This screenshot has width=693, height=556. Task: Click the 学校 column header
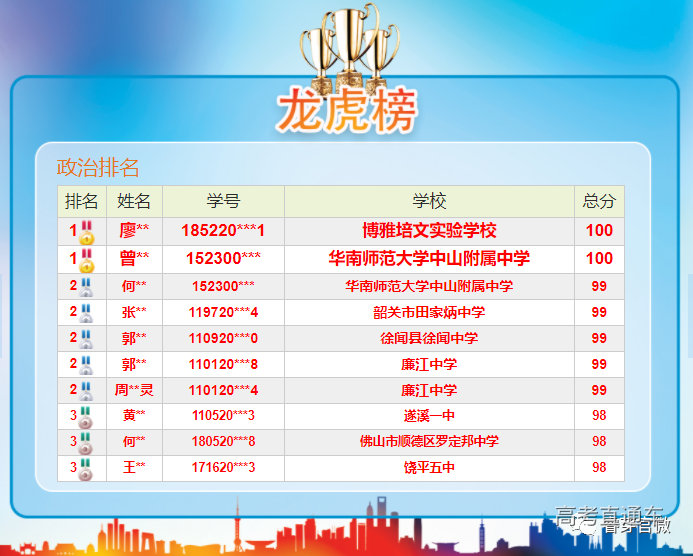click(x=429, y=201)
